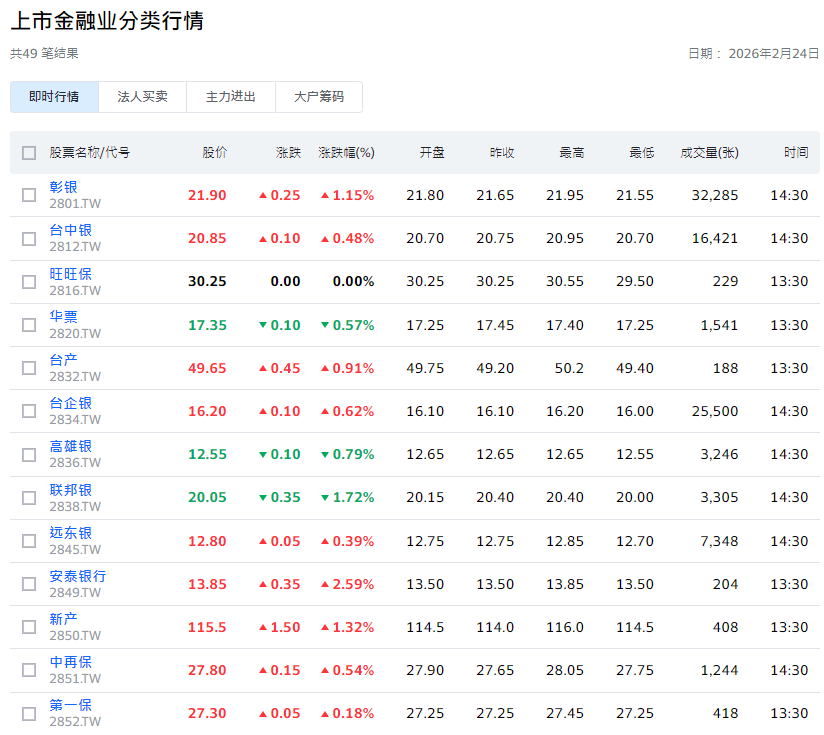824x735 pixels.
Task: Check the checkbox for 台企银 row
Action: click(29, 410)
